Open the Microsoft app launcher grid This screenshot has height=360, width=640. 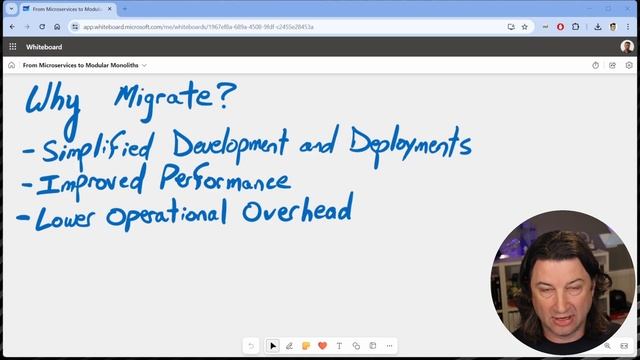(x=13, y=47)
